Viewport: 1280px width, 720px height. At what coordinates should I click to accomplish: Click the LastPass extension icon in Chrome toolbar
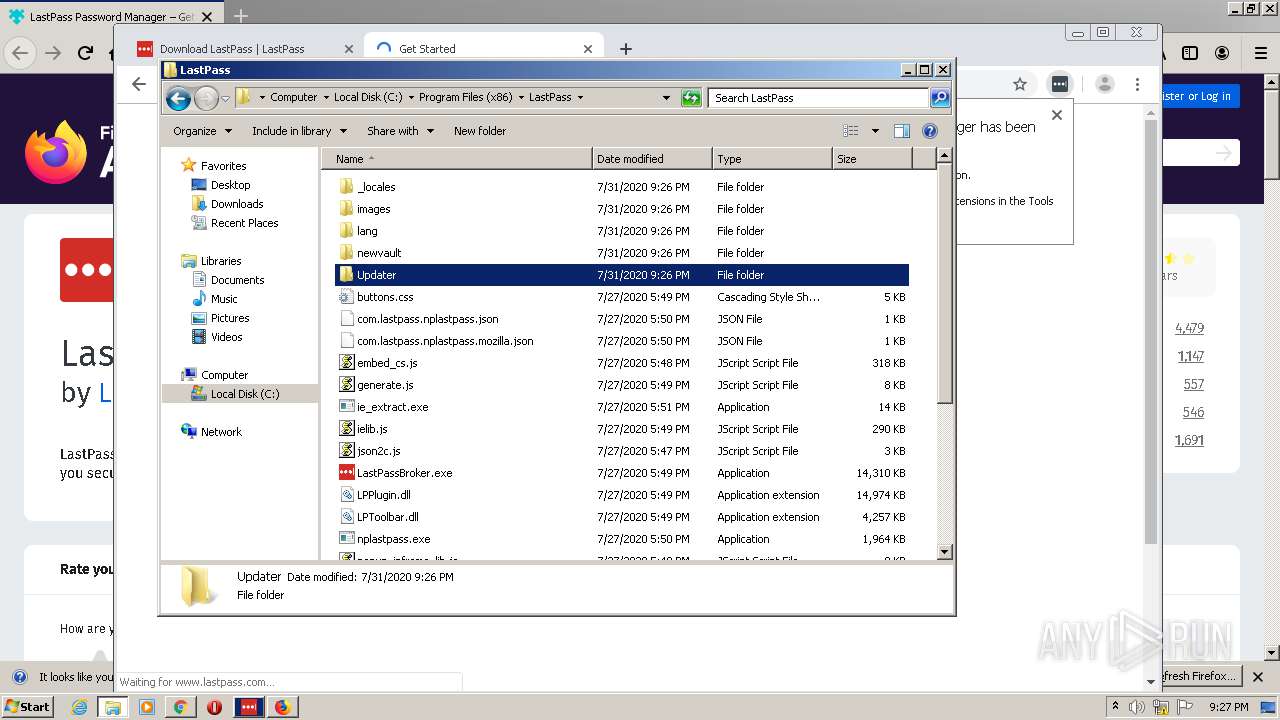click(1059, 85)
